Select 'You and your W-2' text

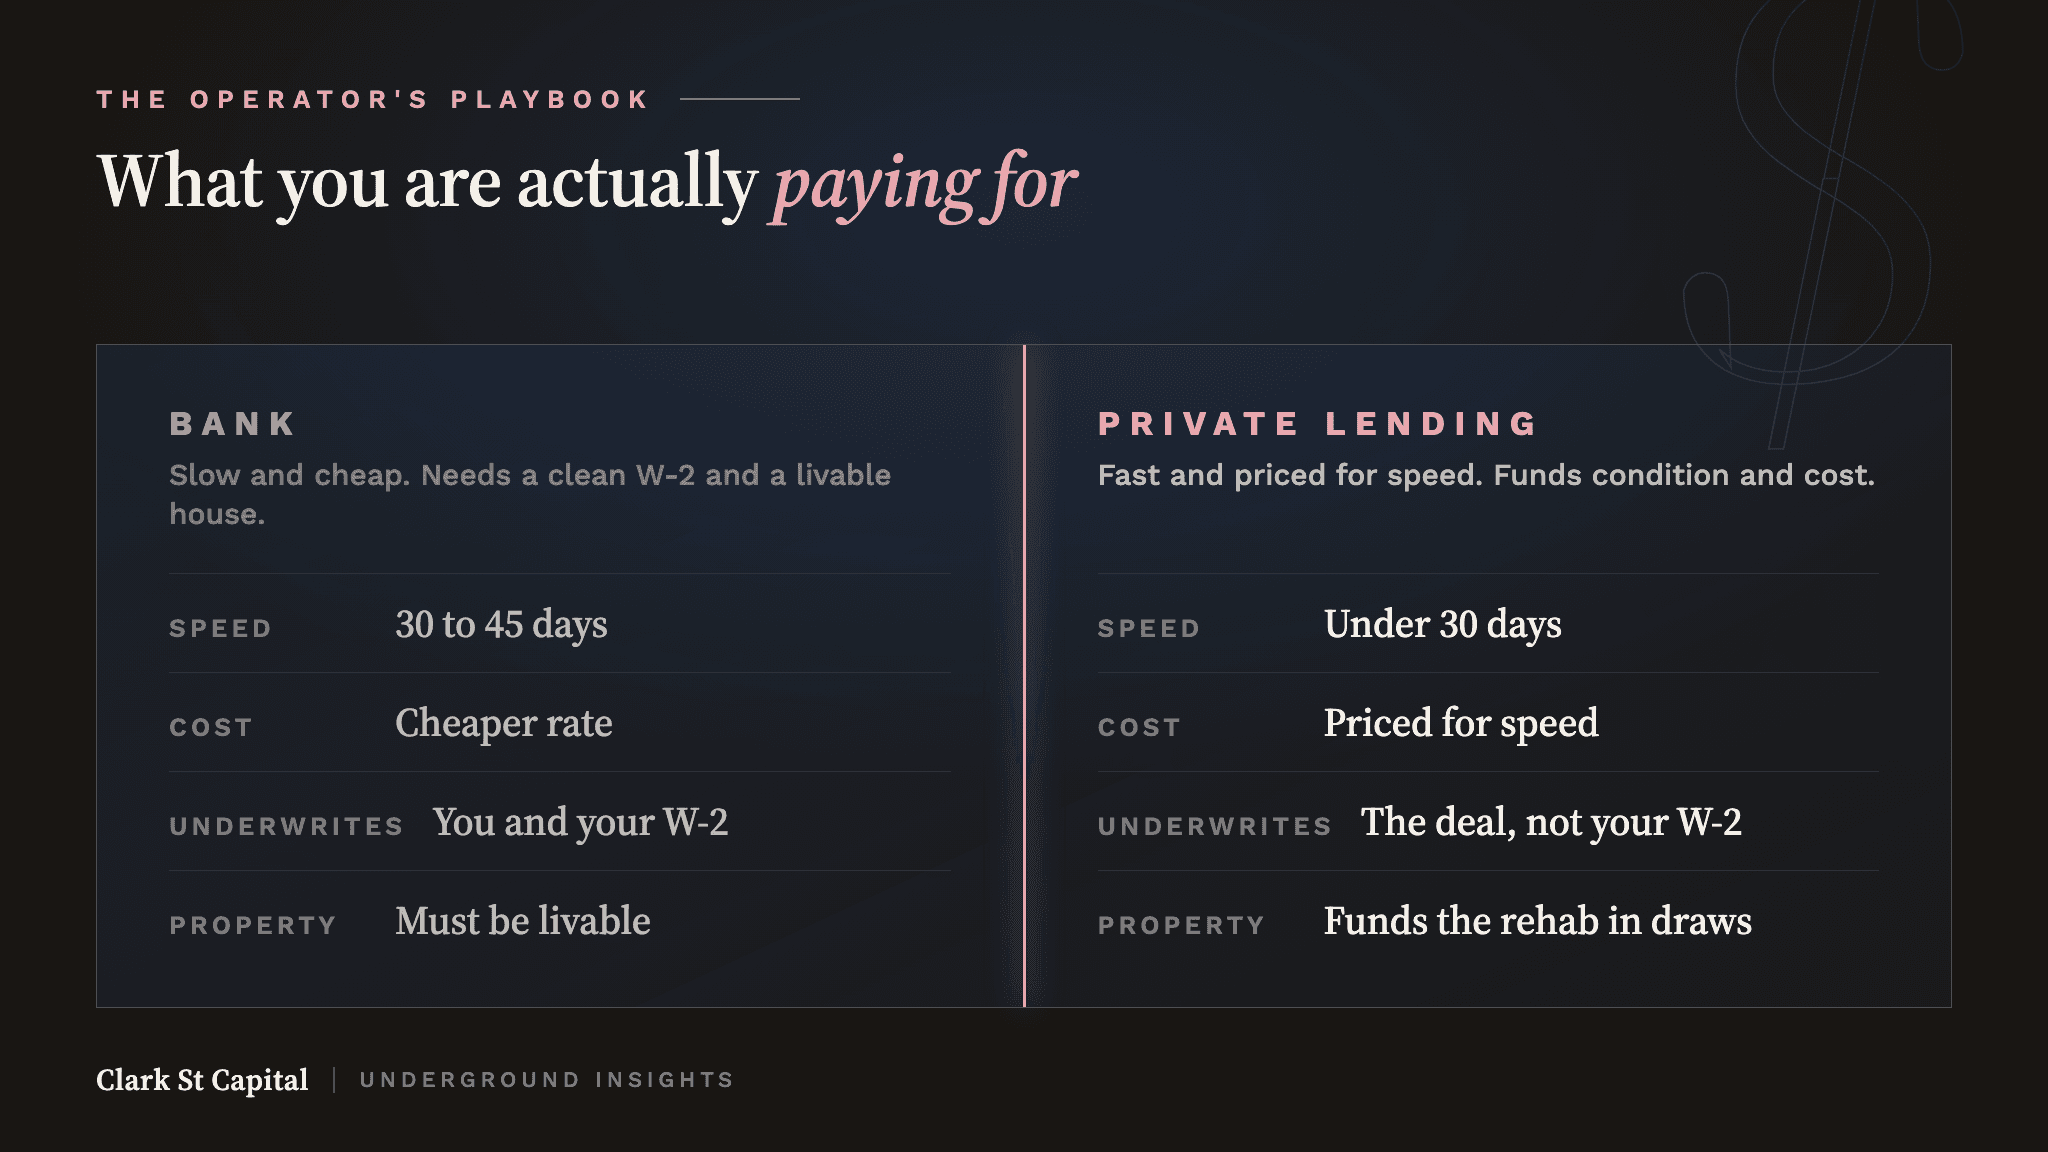point(581,822)
